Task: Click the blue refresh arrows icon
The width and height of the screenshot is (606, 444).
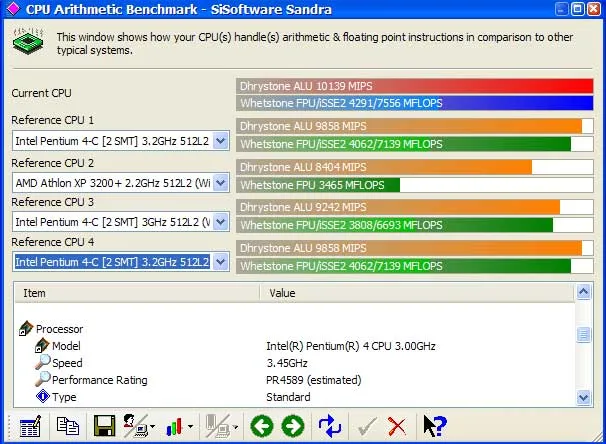Action: 330,426
